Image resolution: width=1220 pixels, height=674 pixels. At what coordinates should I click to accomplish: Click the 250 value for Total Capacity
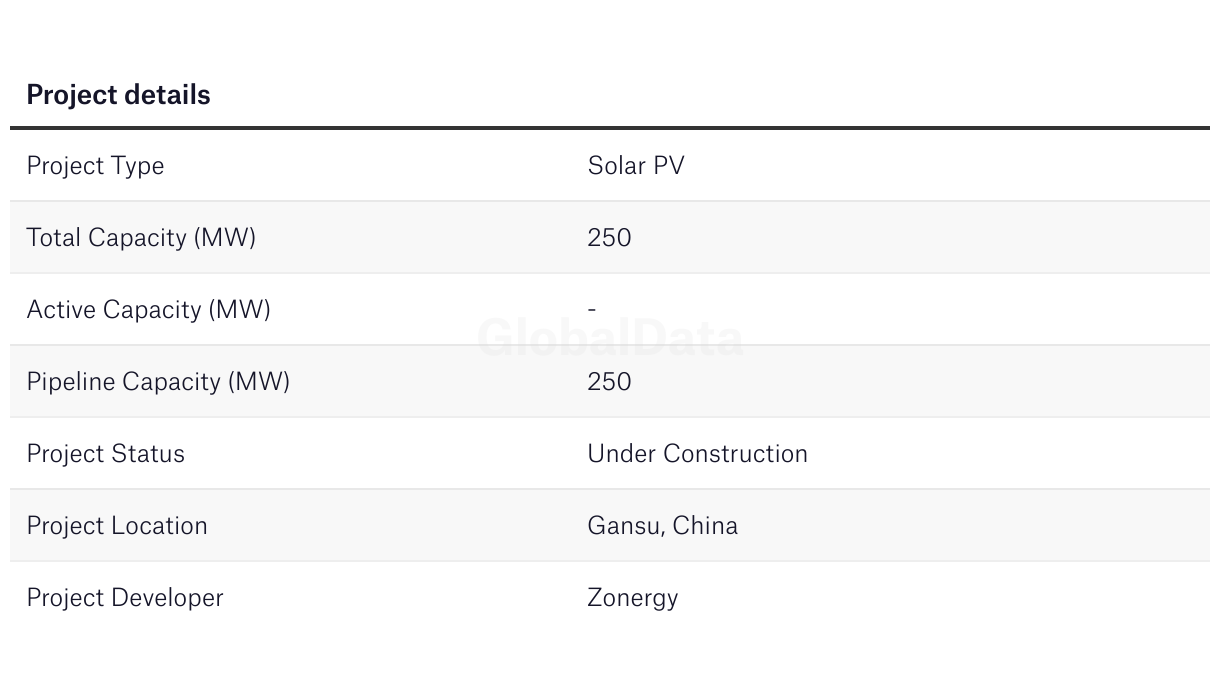coord(609,238)
